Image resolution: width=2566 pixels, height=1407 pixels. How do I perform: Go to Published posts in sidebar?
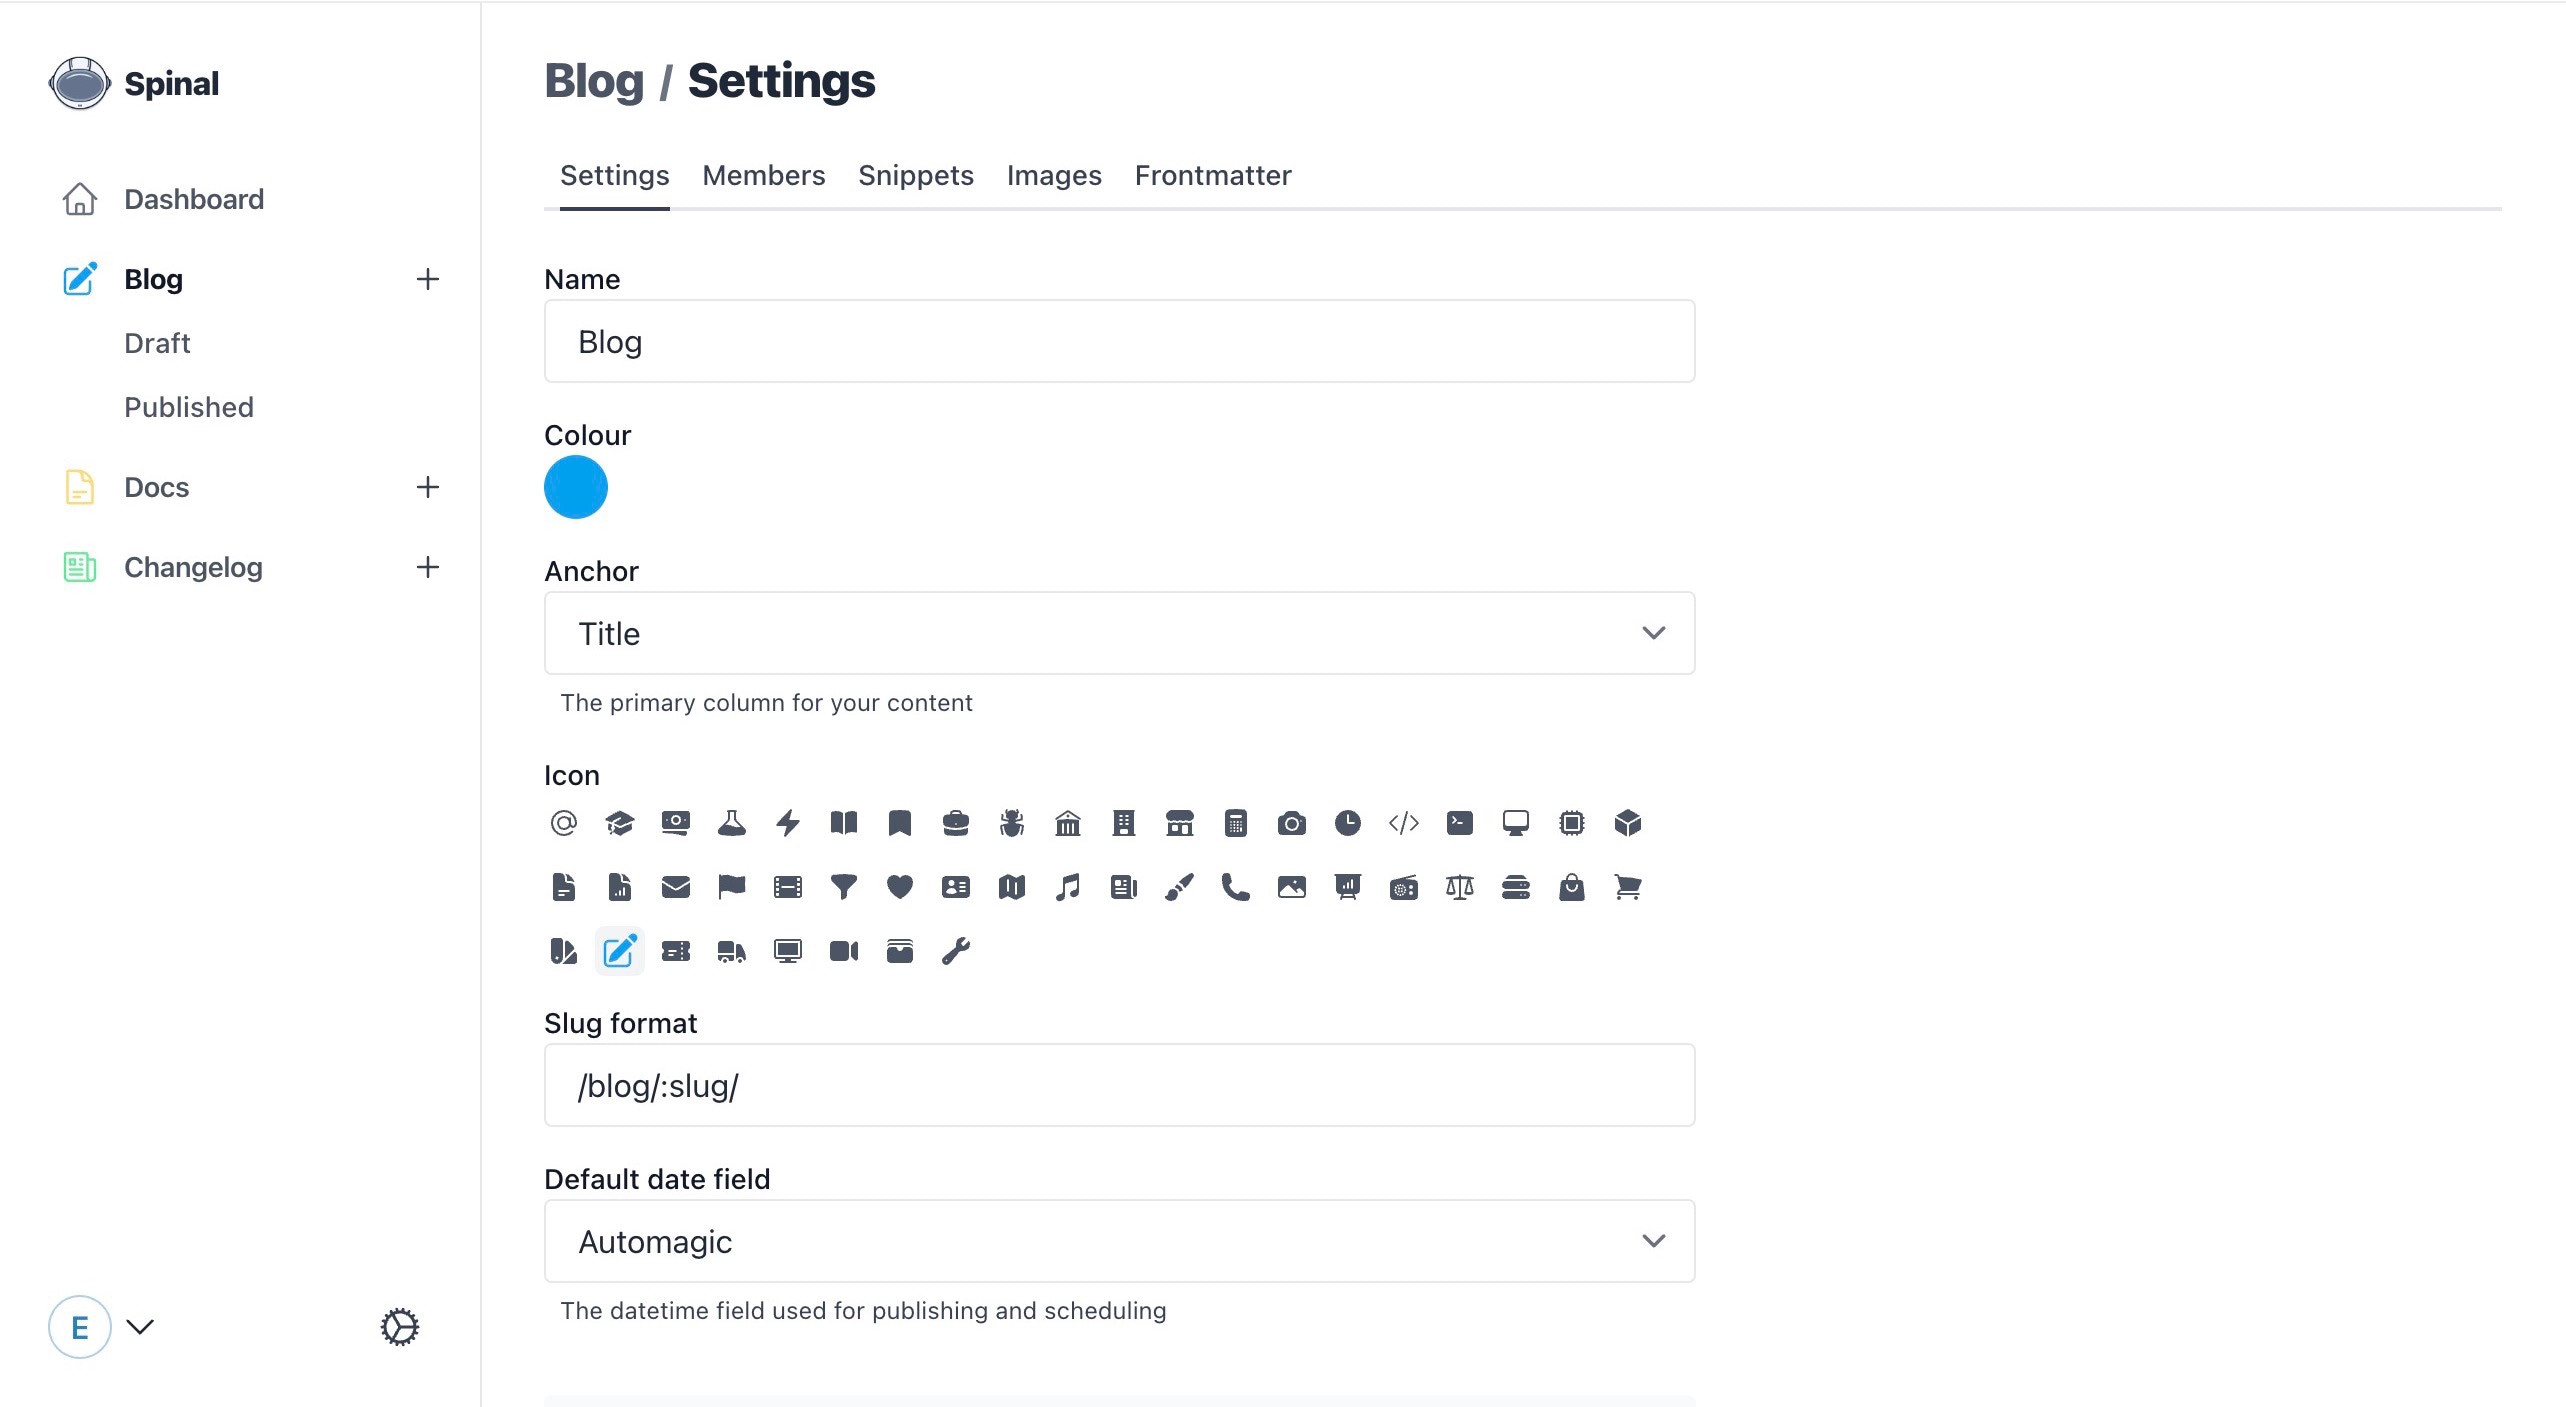189,407
